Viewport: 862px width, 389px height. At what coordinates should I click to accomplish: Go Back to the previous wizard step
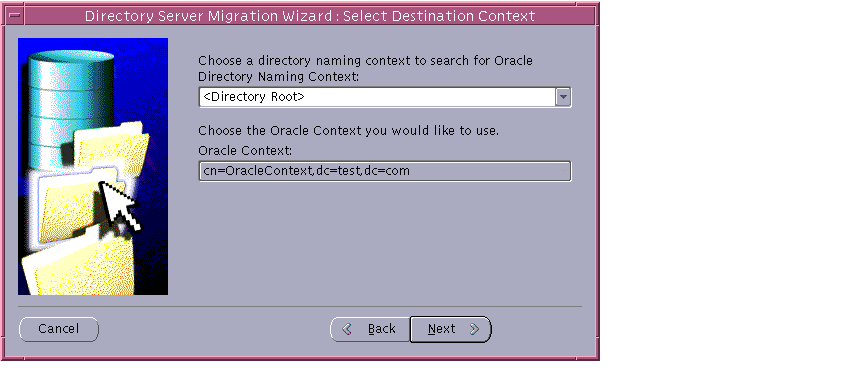pos(370,329)
